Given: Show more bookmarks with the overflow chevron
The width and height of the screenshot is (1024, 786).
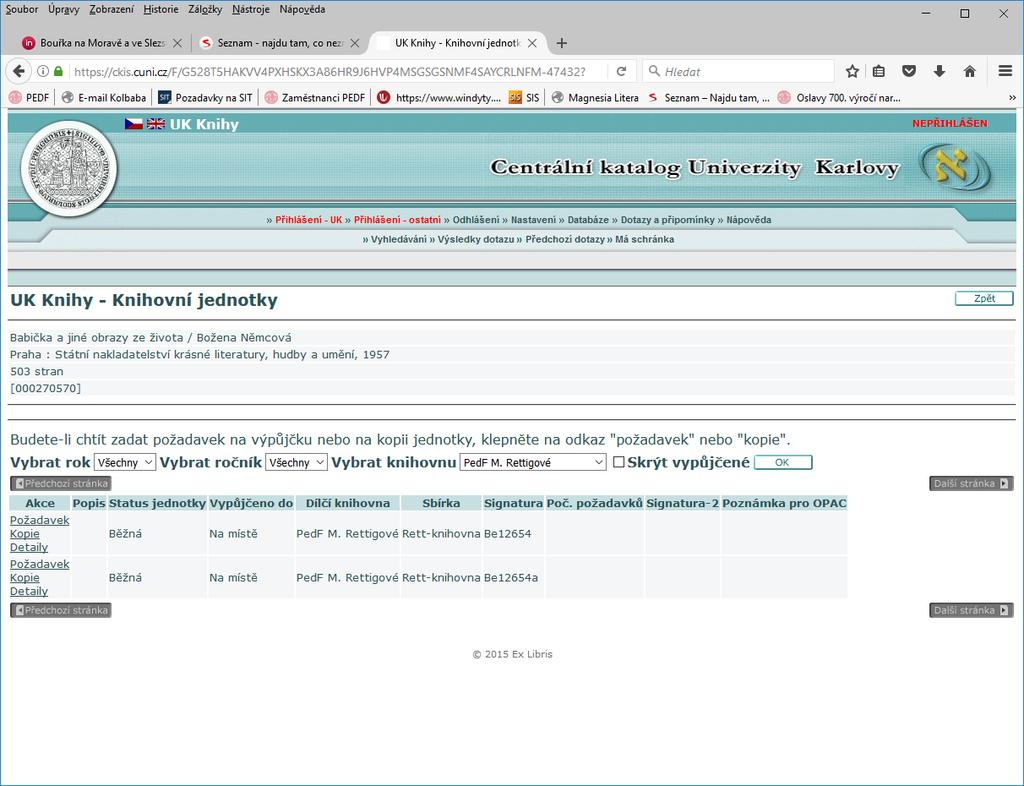Looking at the screenshot, I should click(x=1012, y=97).
